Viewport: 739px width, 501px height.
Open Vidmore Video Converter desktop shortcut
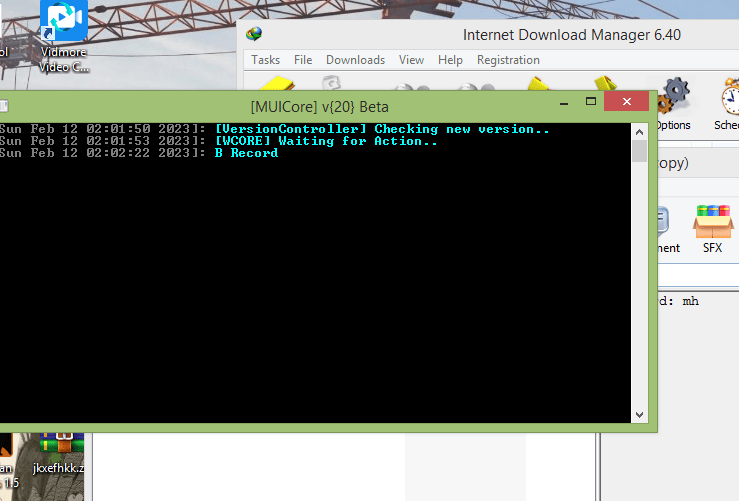(64, 37)
